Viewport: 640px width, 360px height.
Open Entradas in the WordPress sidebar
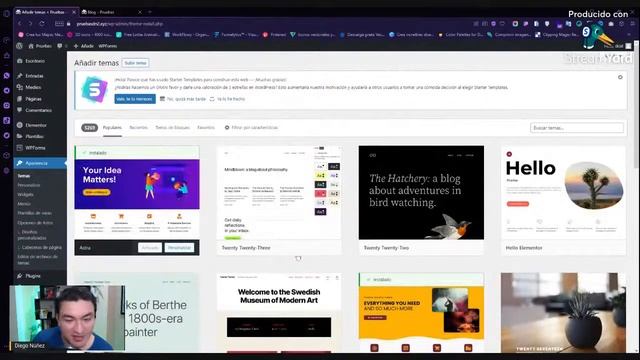pos(34,76)
